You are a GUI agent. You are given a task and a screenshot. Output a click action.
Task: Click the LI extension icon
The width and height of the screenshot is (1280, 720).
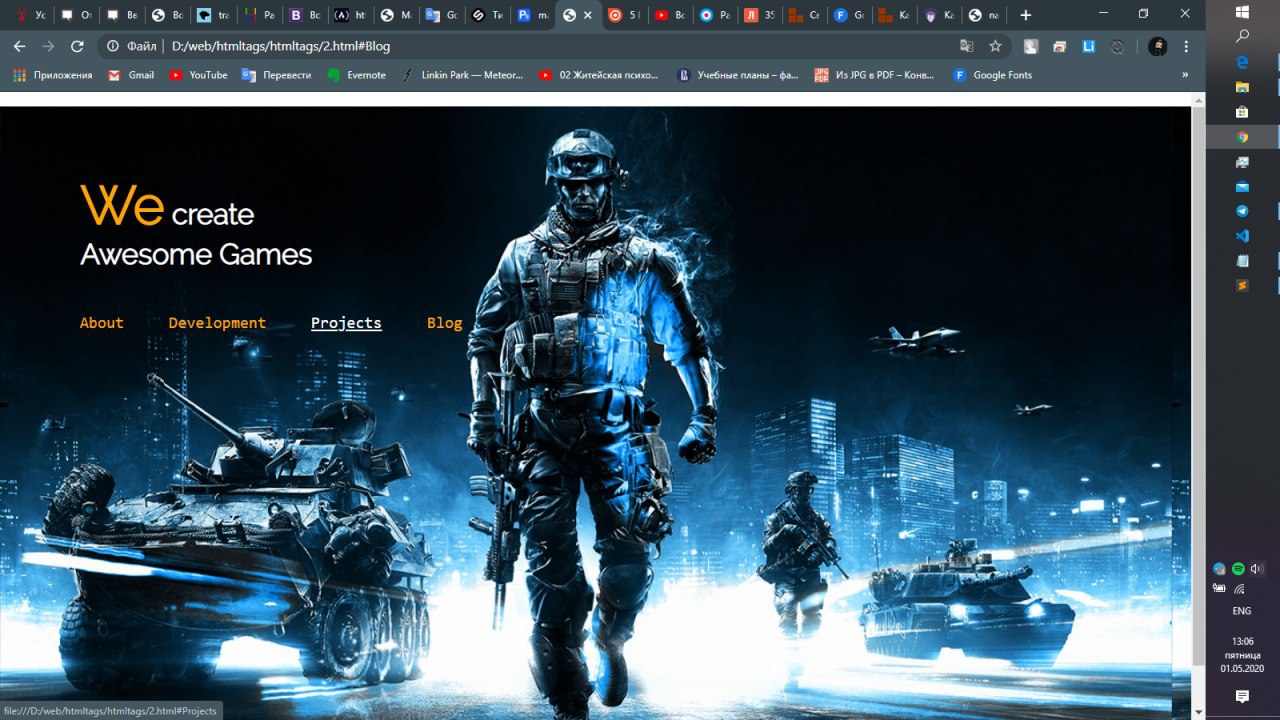point(1089,47)
